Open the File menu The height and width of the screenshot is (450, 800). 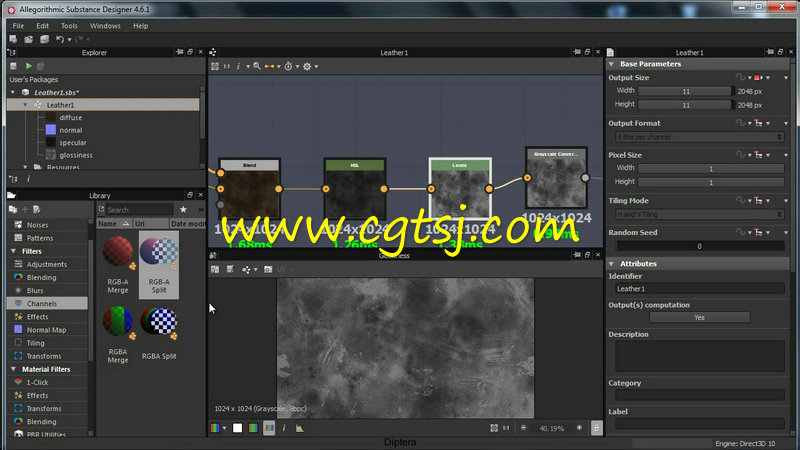[x=18, y=26]
